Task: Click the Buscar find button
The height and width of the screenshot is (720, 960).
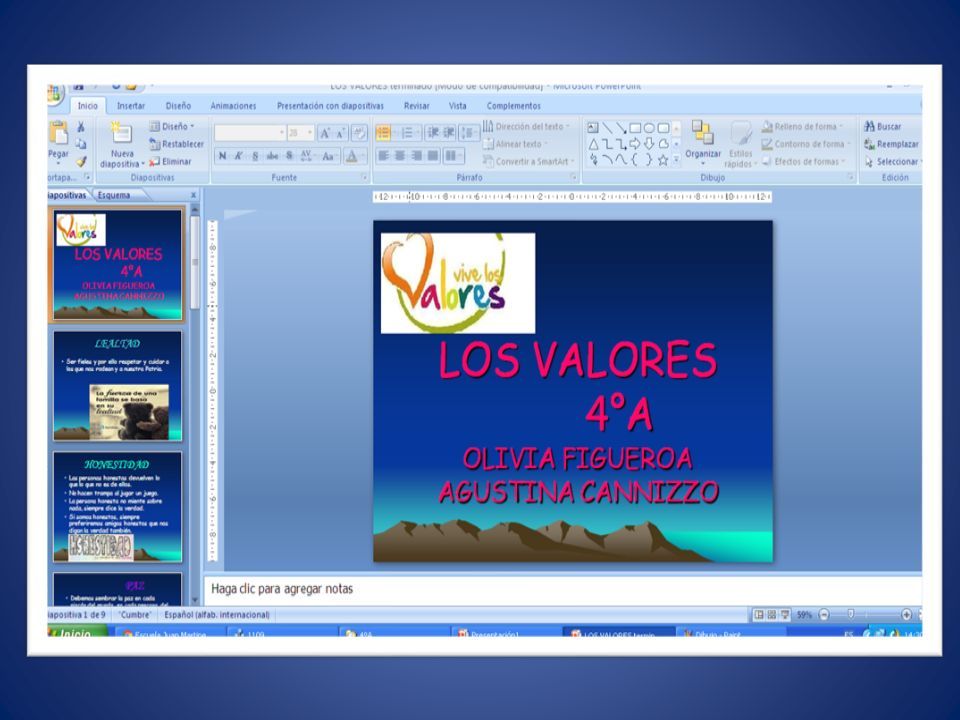Action: pos(882,127)
